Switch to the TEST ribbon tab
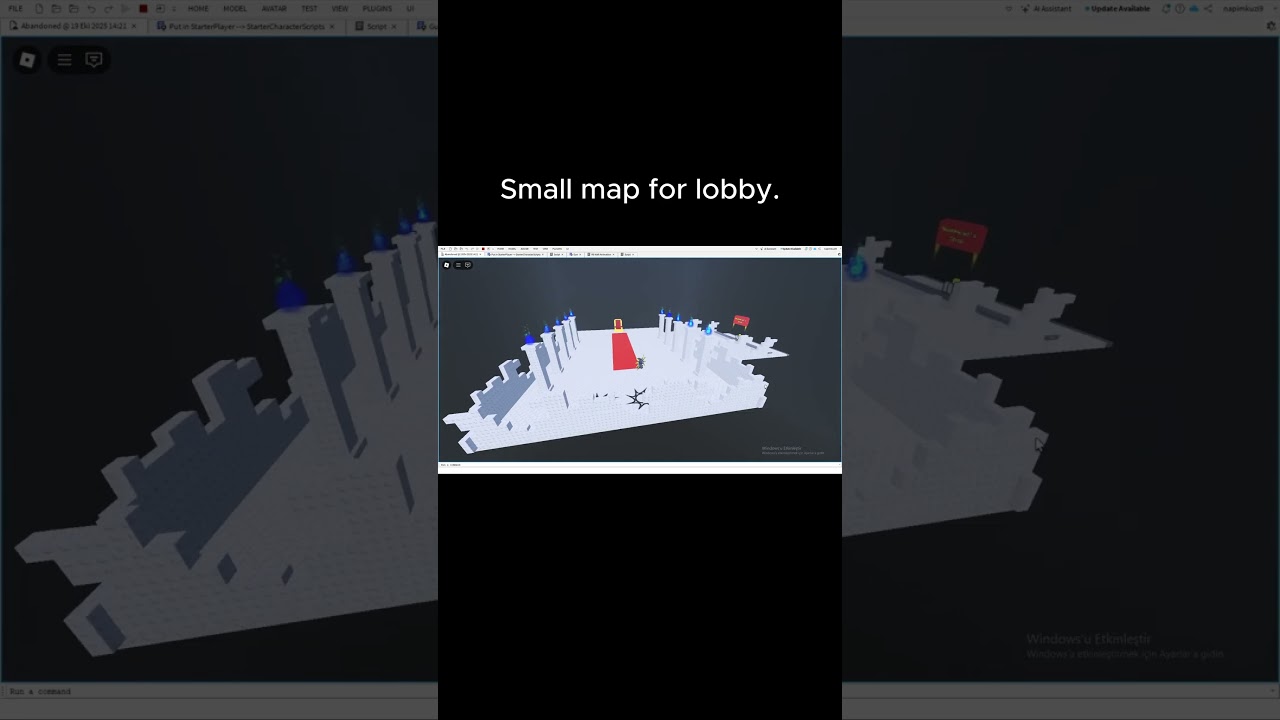Screen dimensions: 1280x720 pyautogui.click(x=309, y=8)
